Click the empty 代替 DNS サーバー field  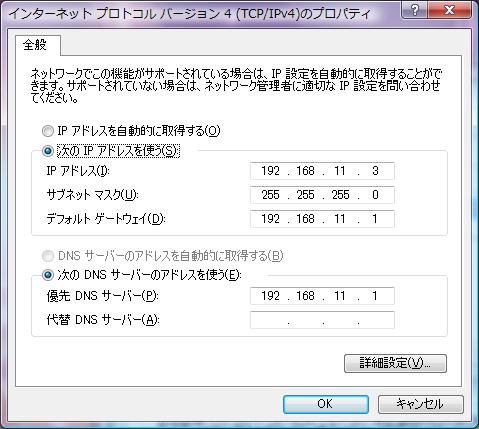[322, 320]
